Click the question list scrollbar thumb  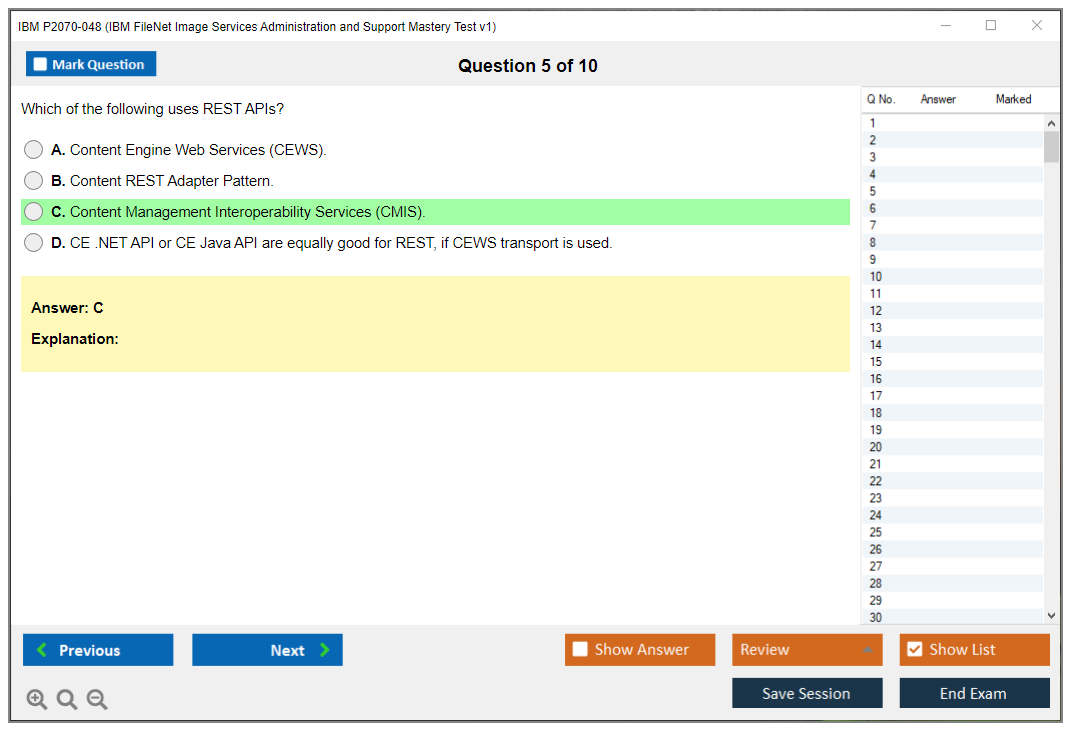point(1050,147)
